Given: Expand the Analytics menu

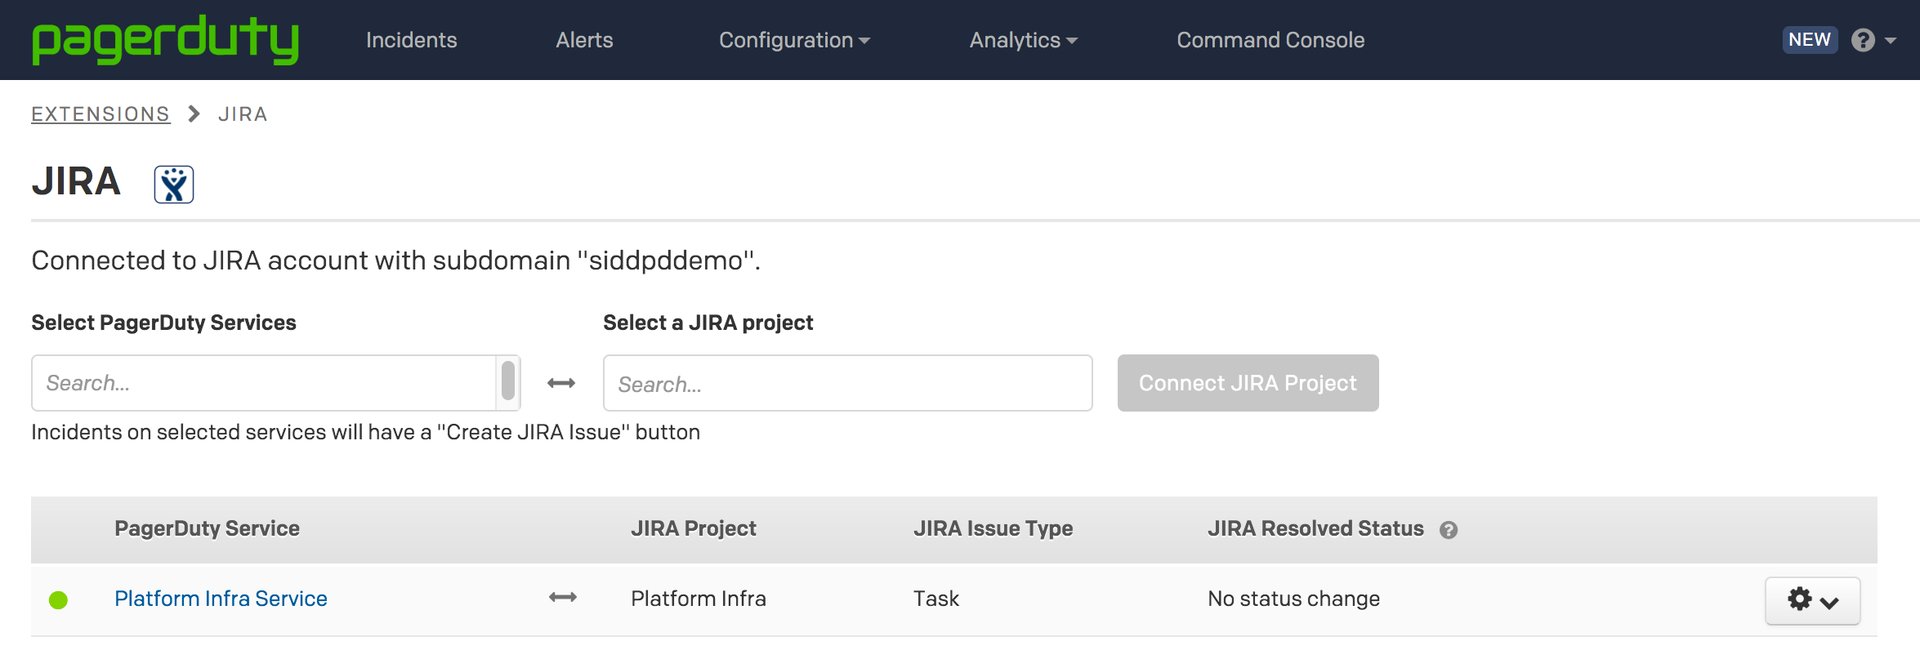Looking at the screenshot, I should 1023,40.
